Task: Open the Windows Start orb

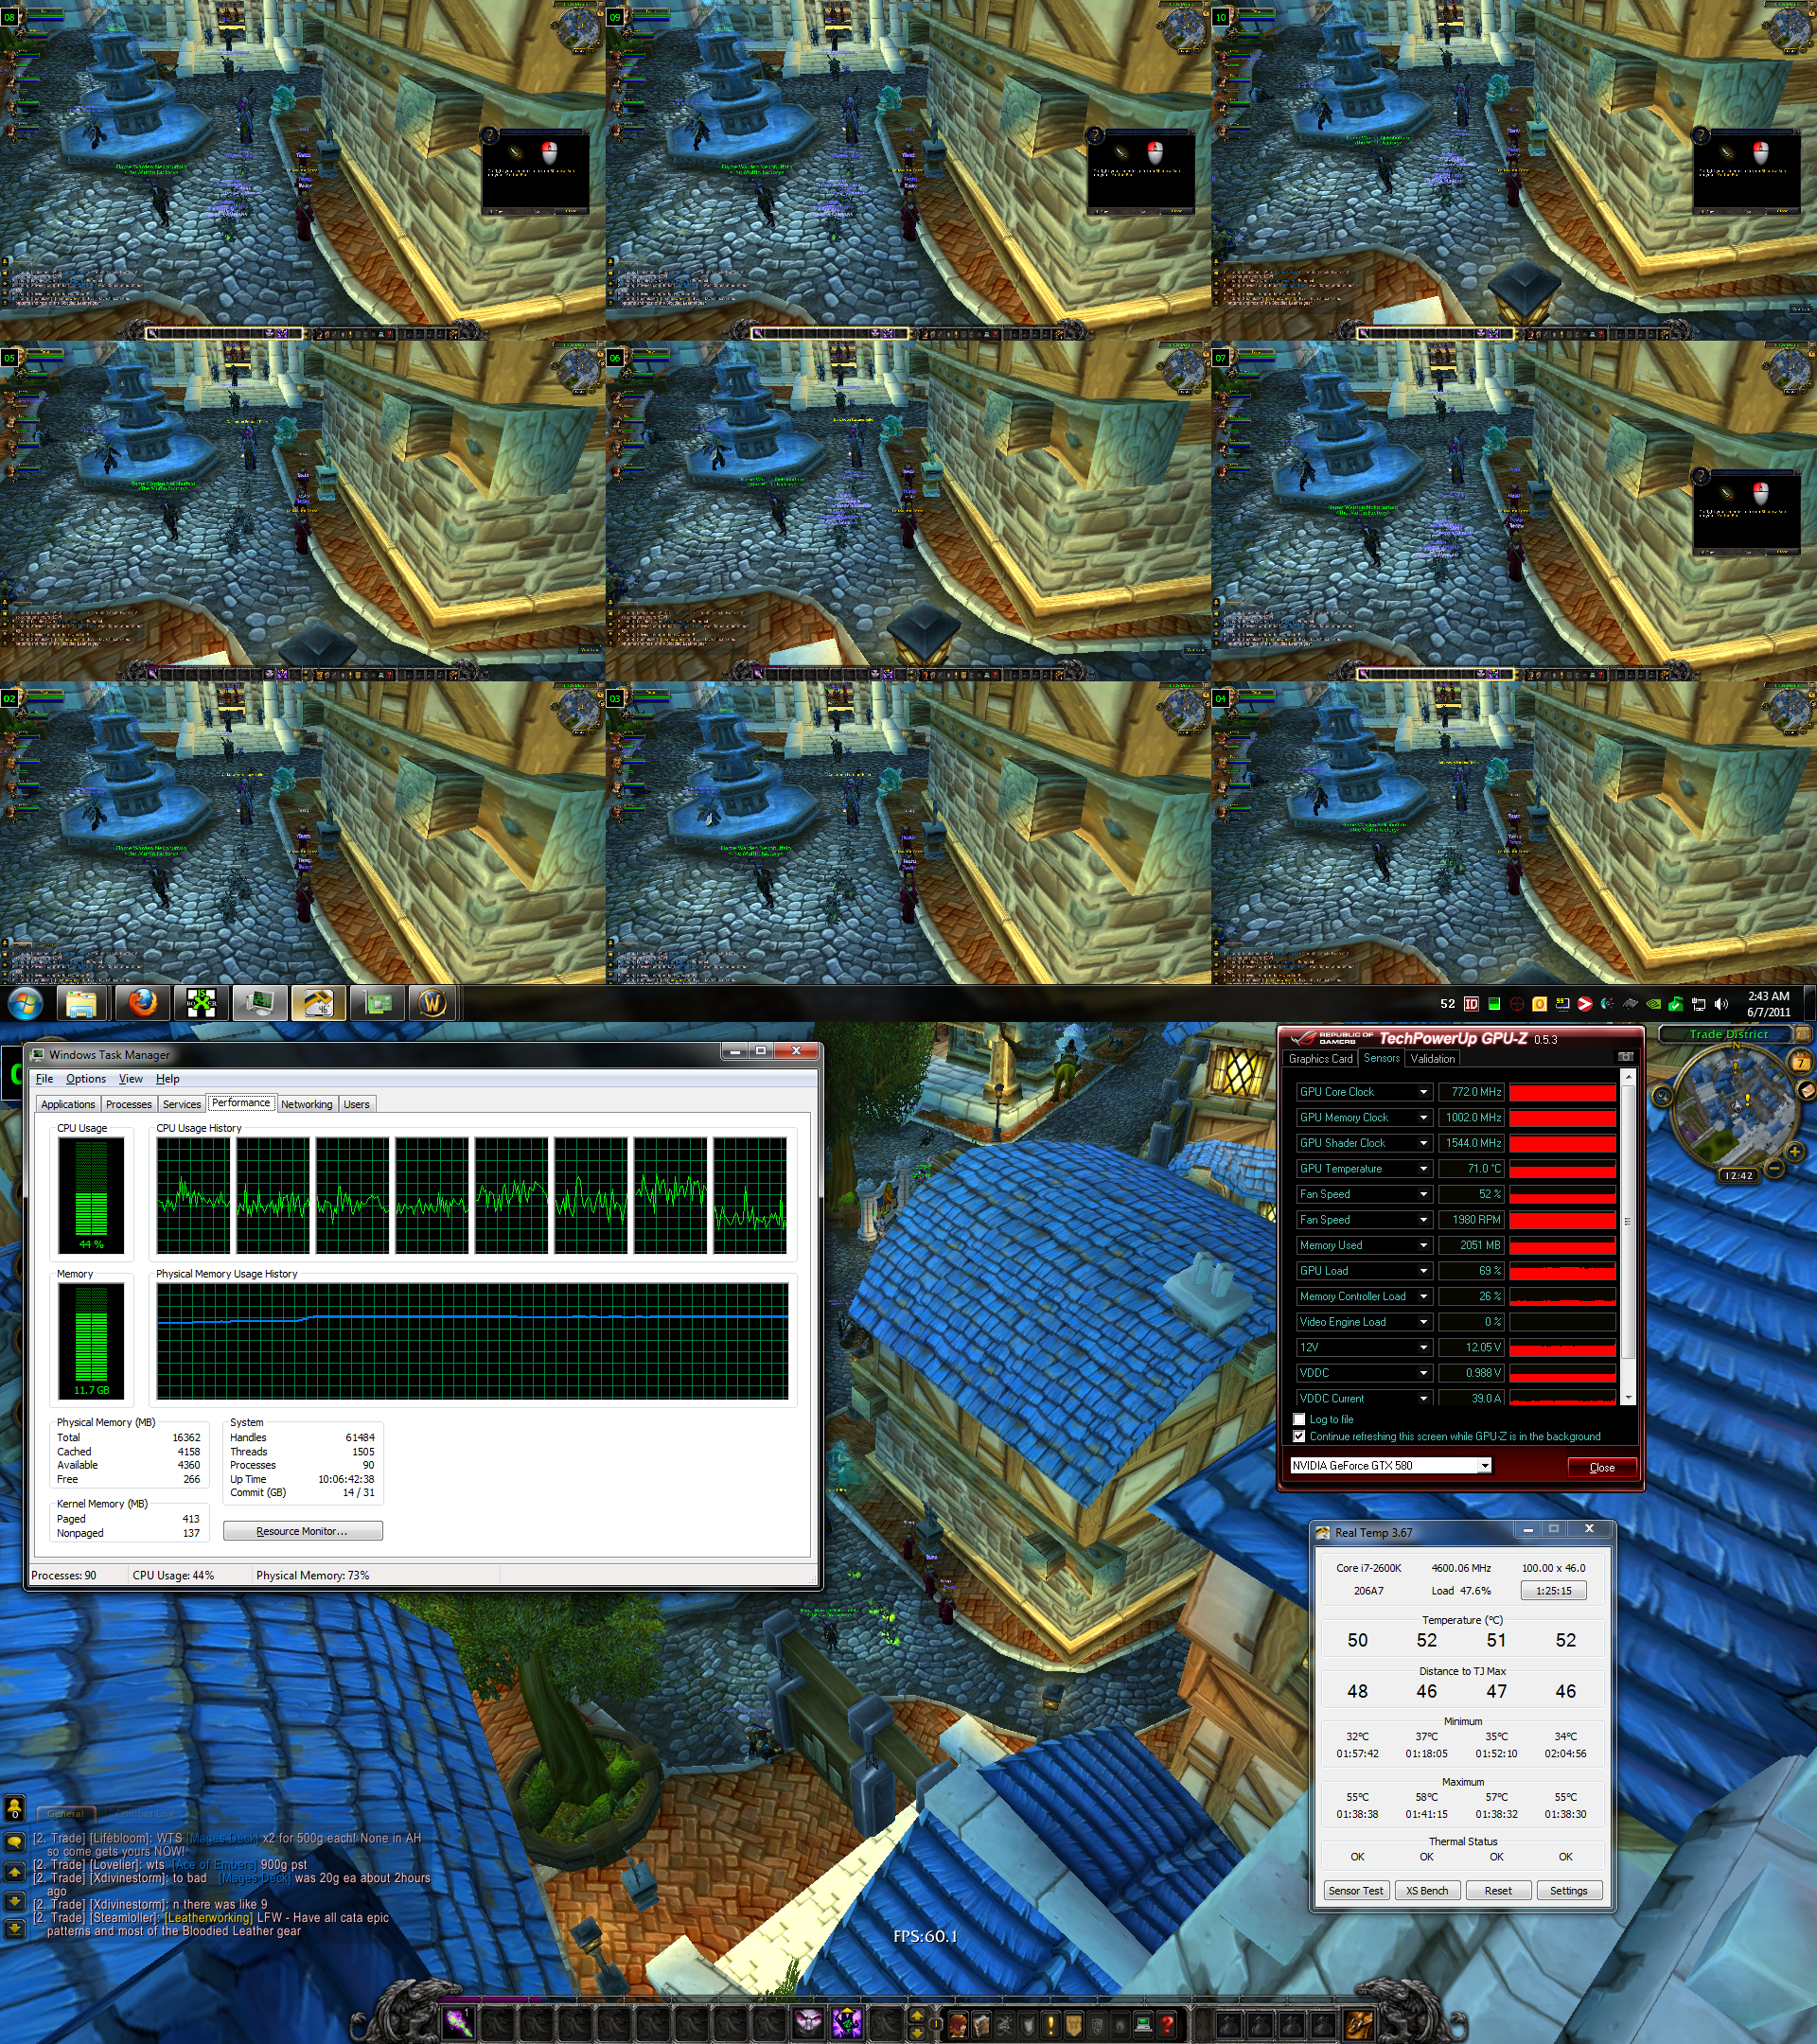Action: (x=25, y=1003)
